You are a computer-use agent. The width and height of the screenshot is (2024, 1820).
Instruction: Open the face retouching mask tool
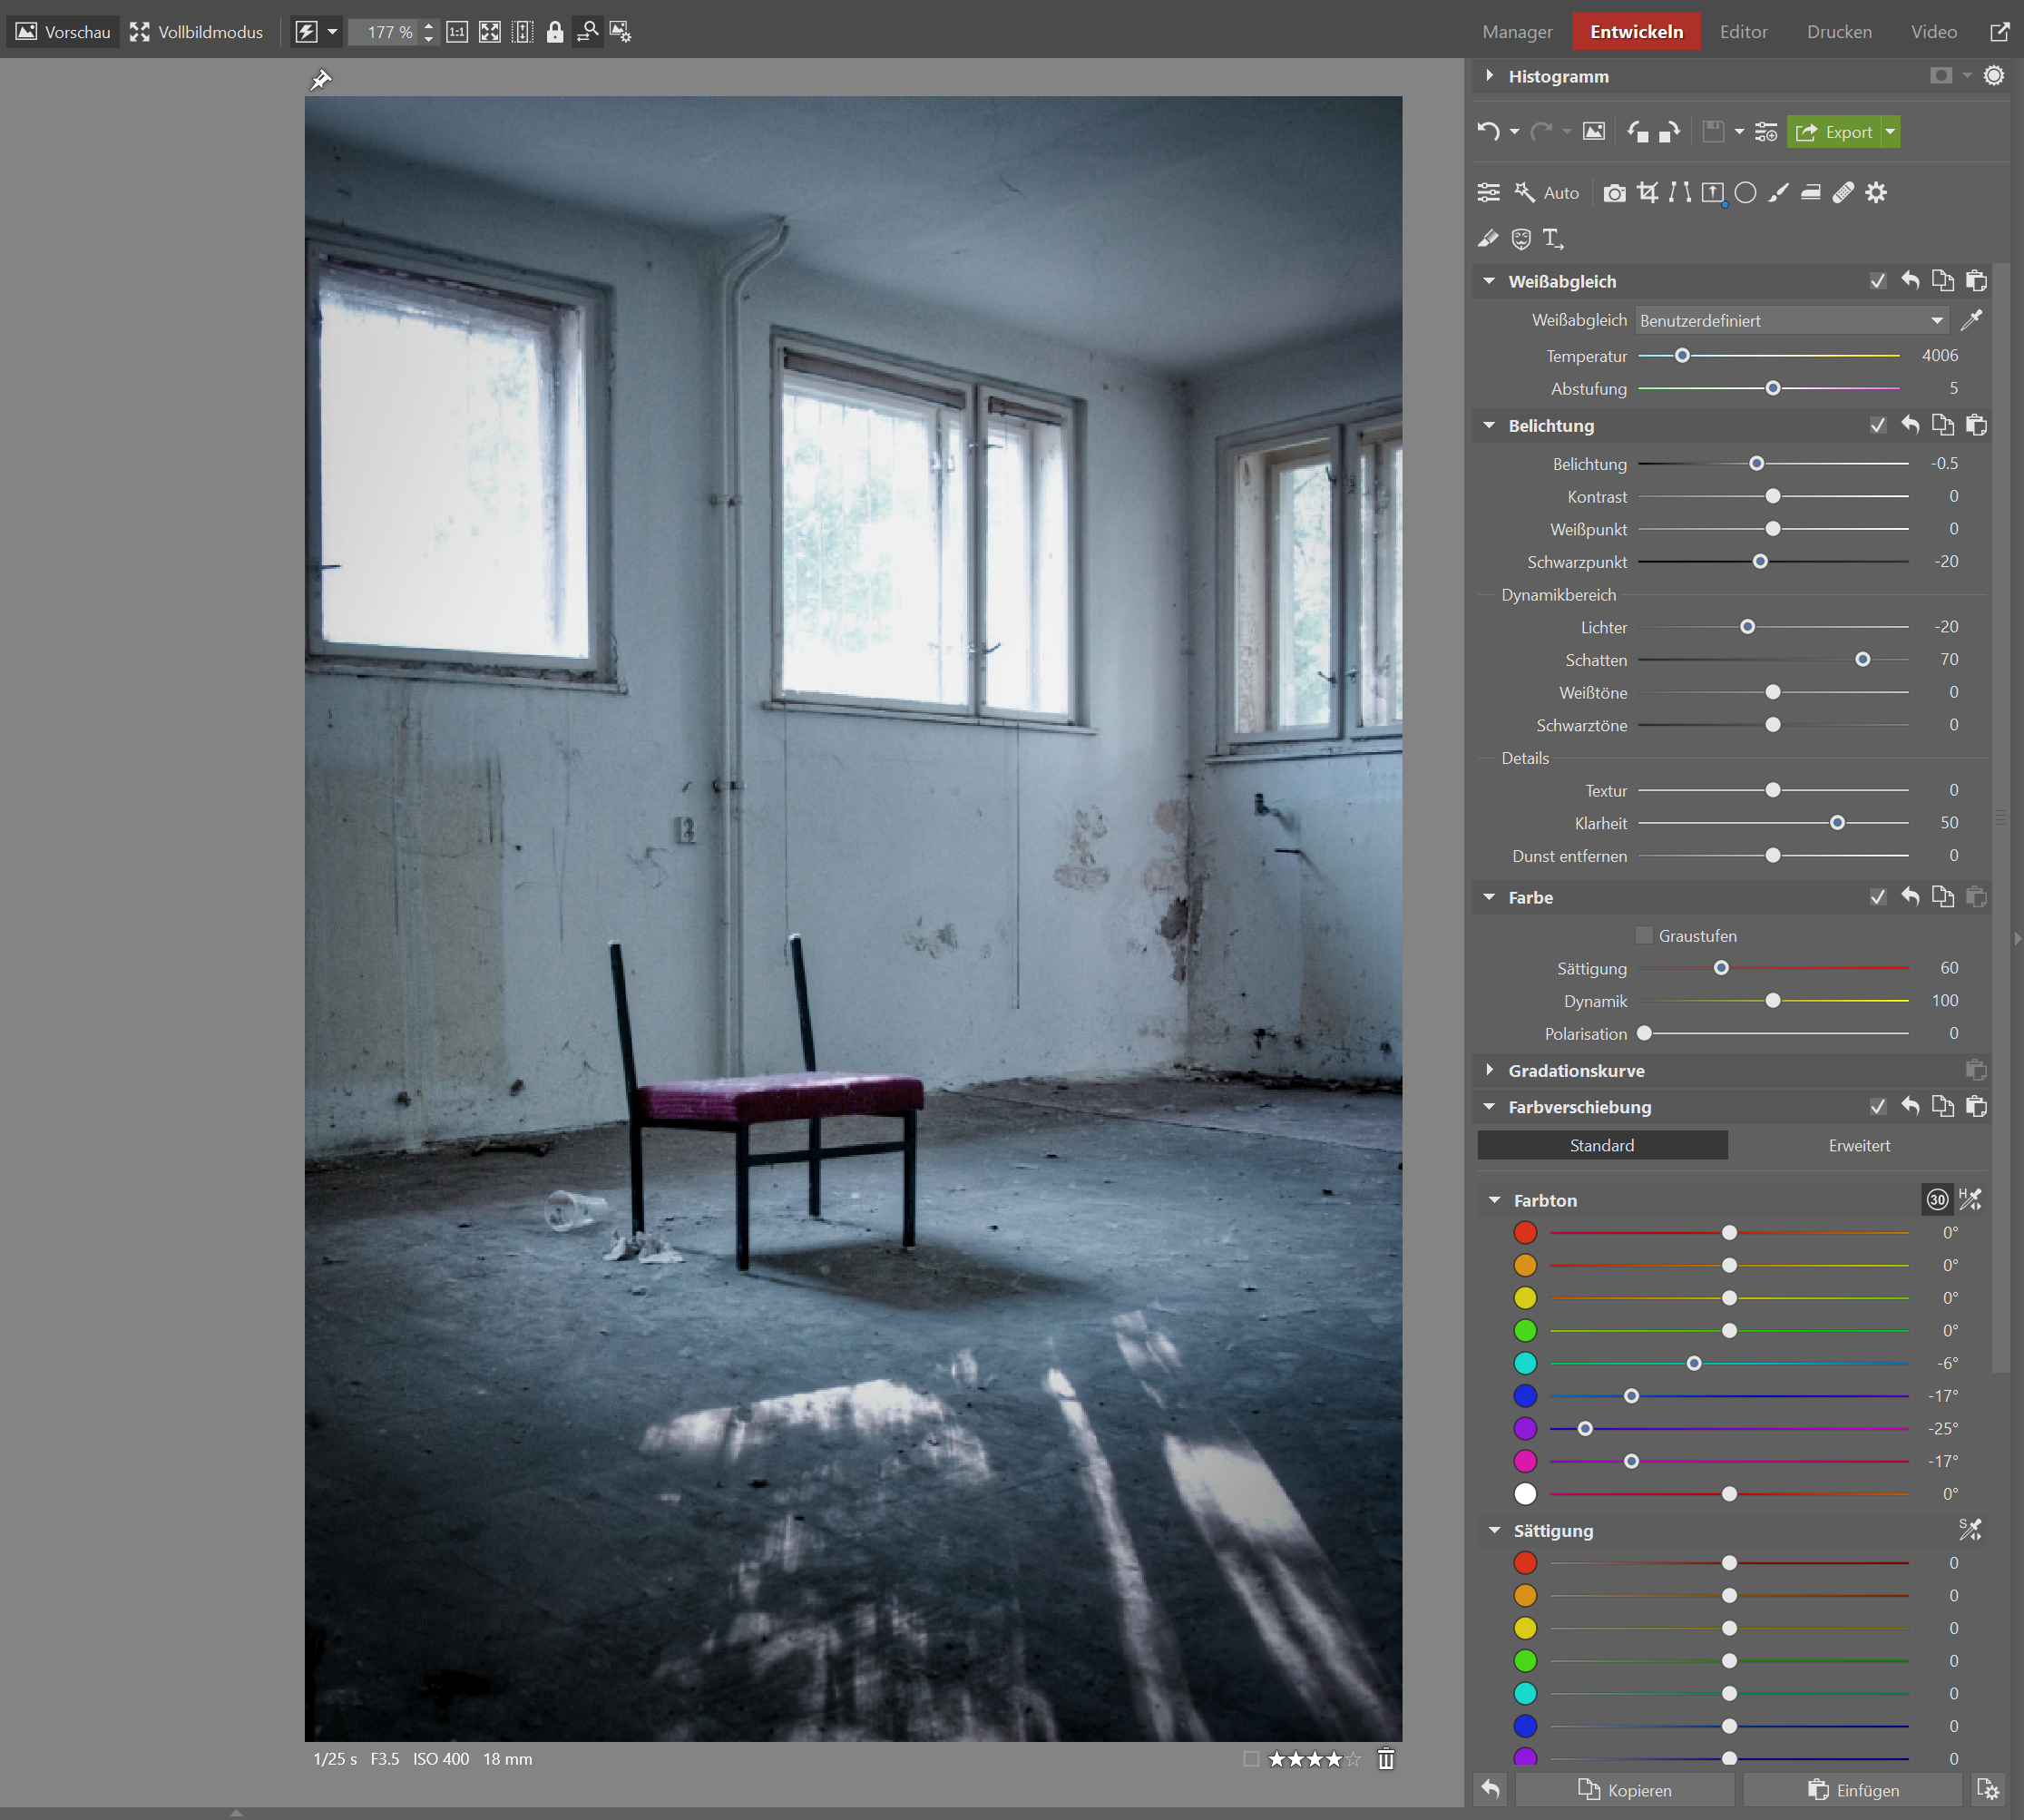[x=1521, y=239]
